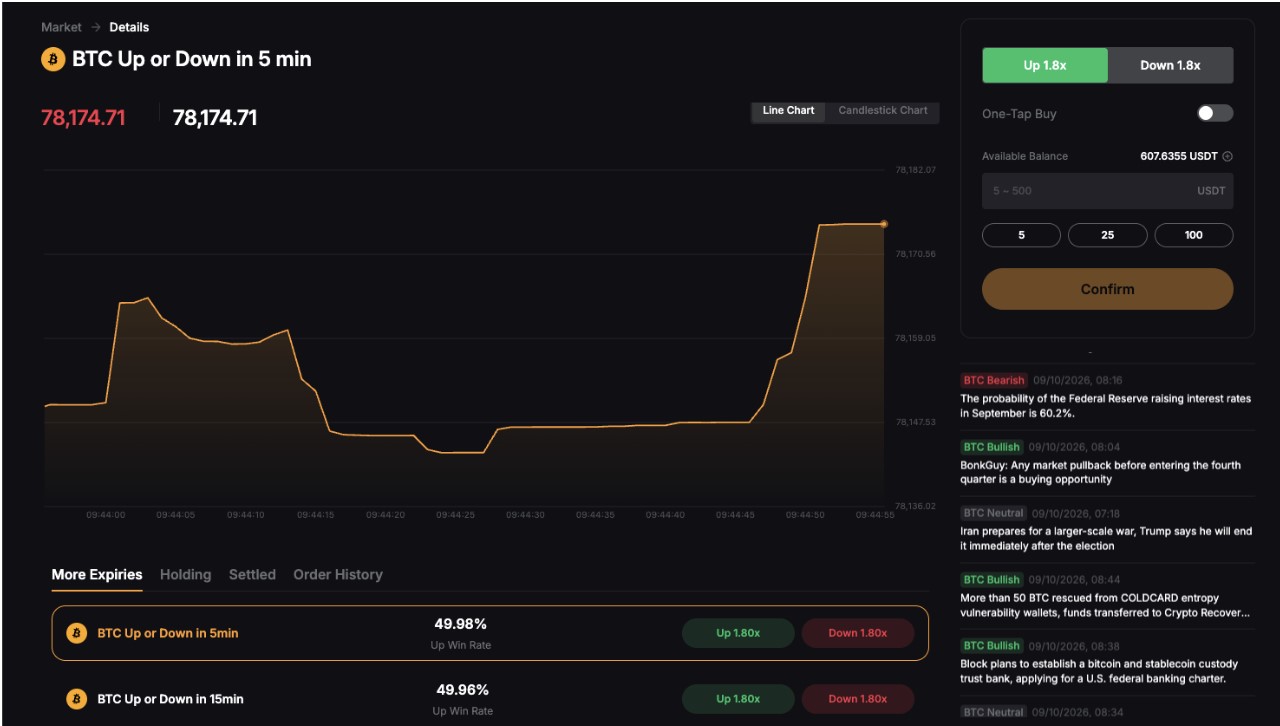Switch to Line Chart view
Screen dimensions: 1280x726
pos(789,111)
